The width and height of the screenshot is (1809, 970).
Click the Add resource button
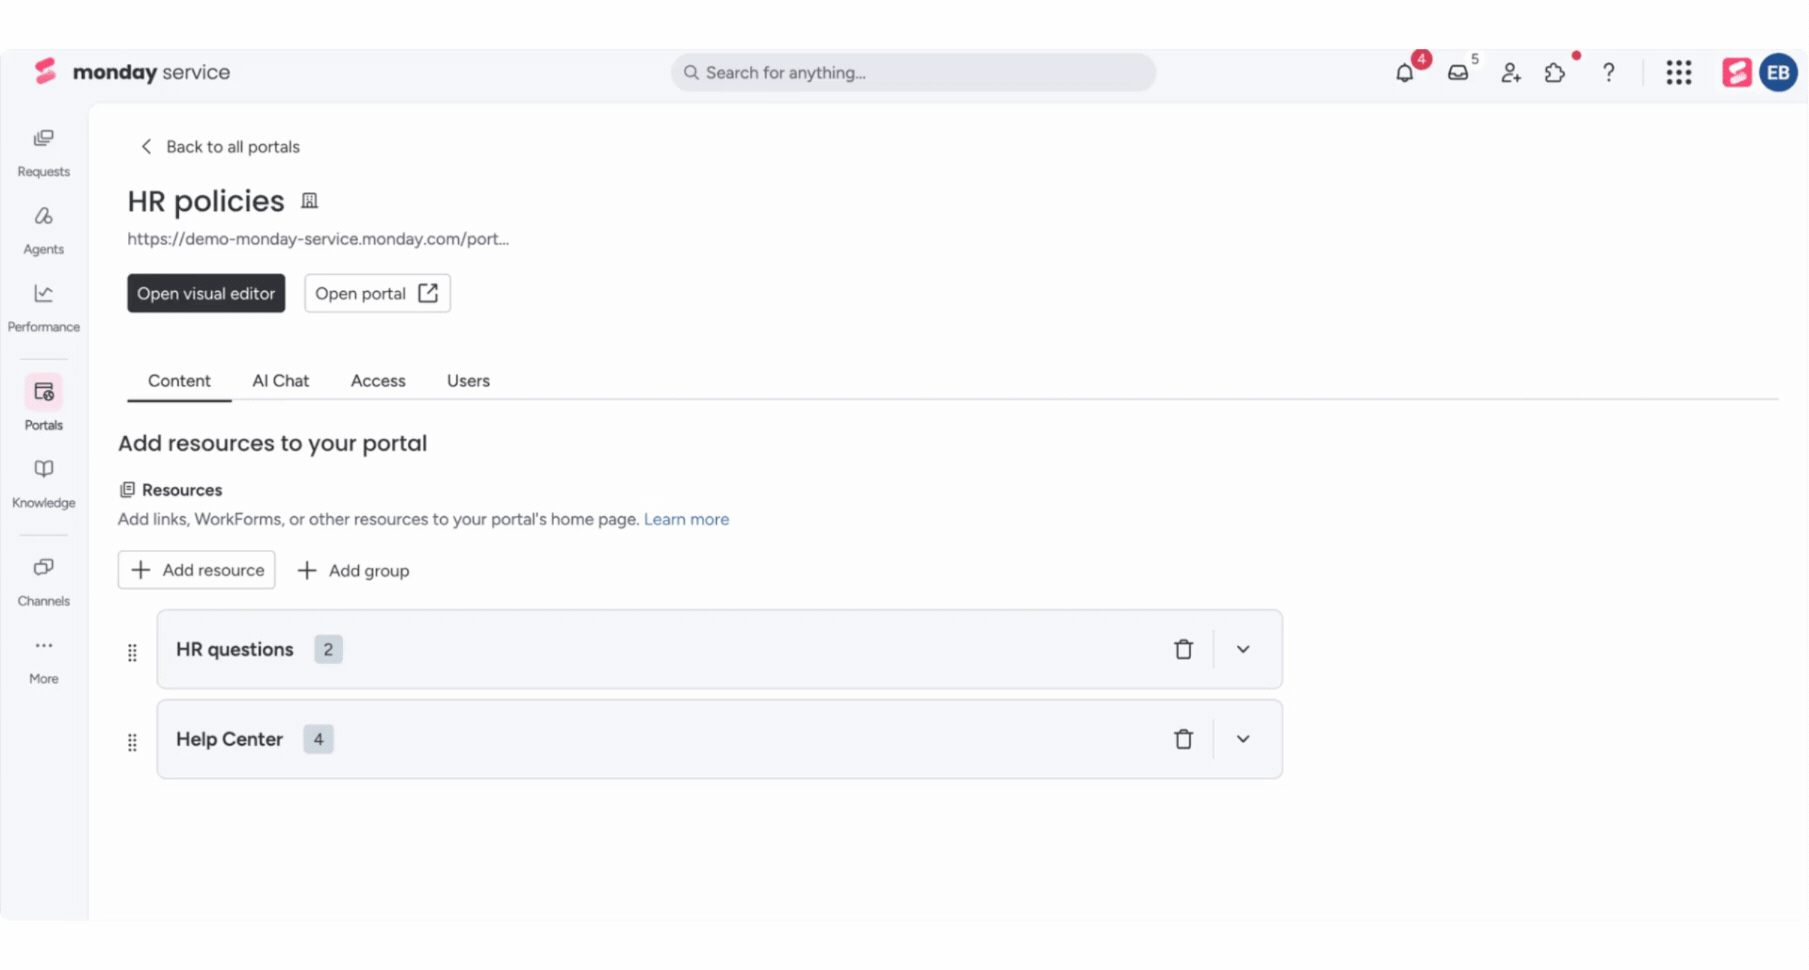(197, 570)
